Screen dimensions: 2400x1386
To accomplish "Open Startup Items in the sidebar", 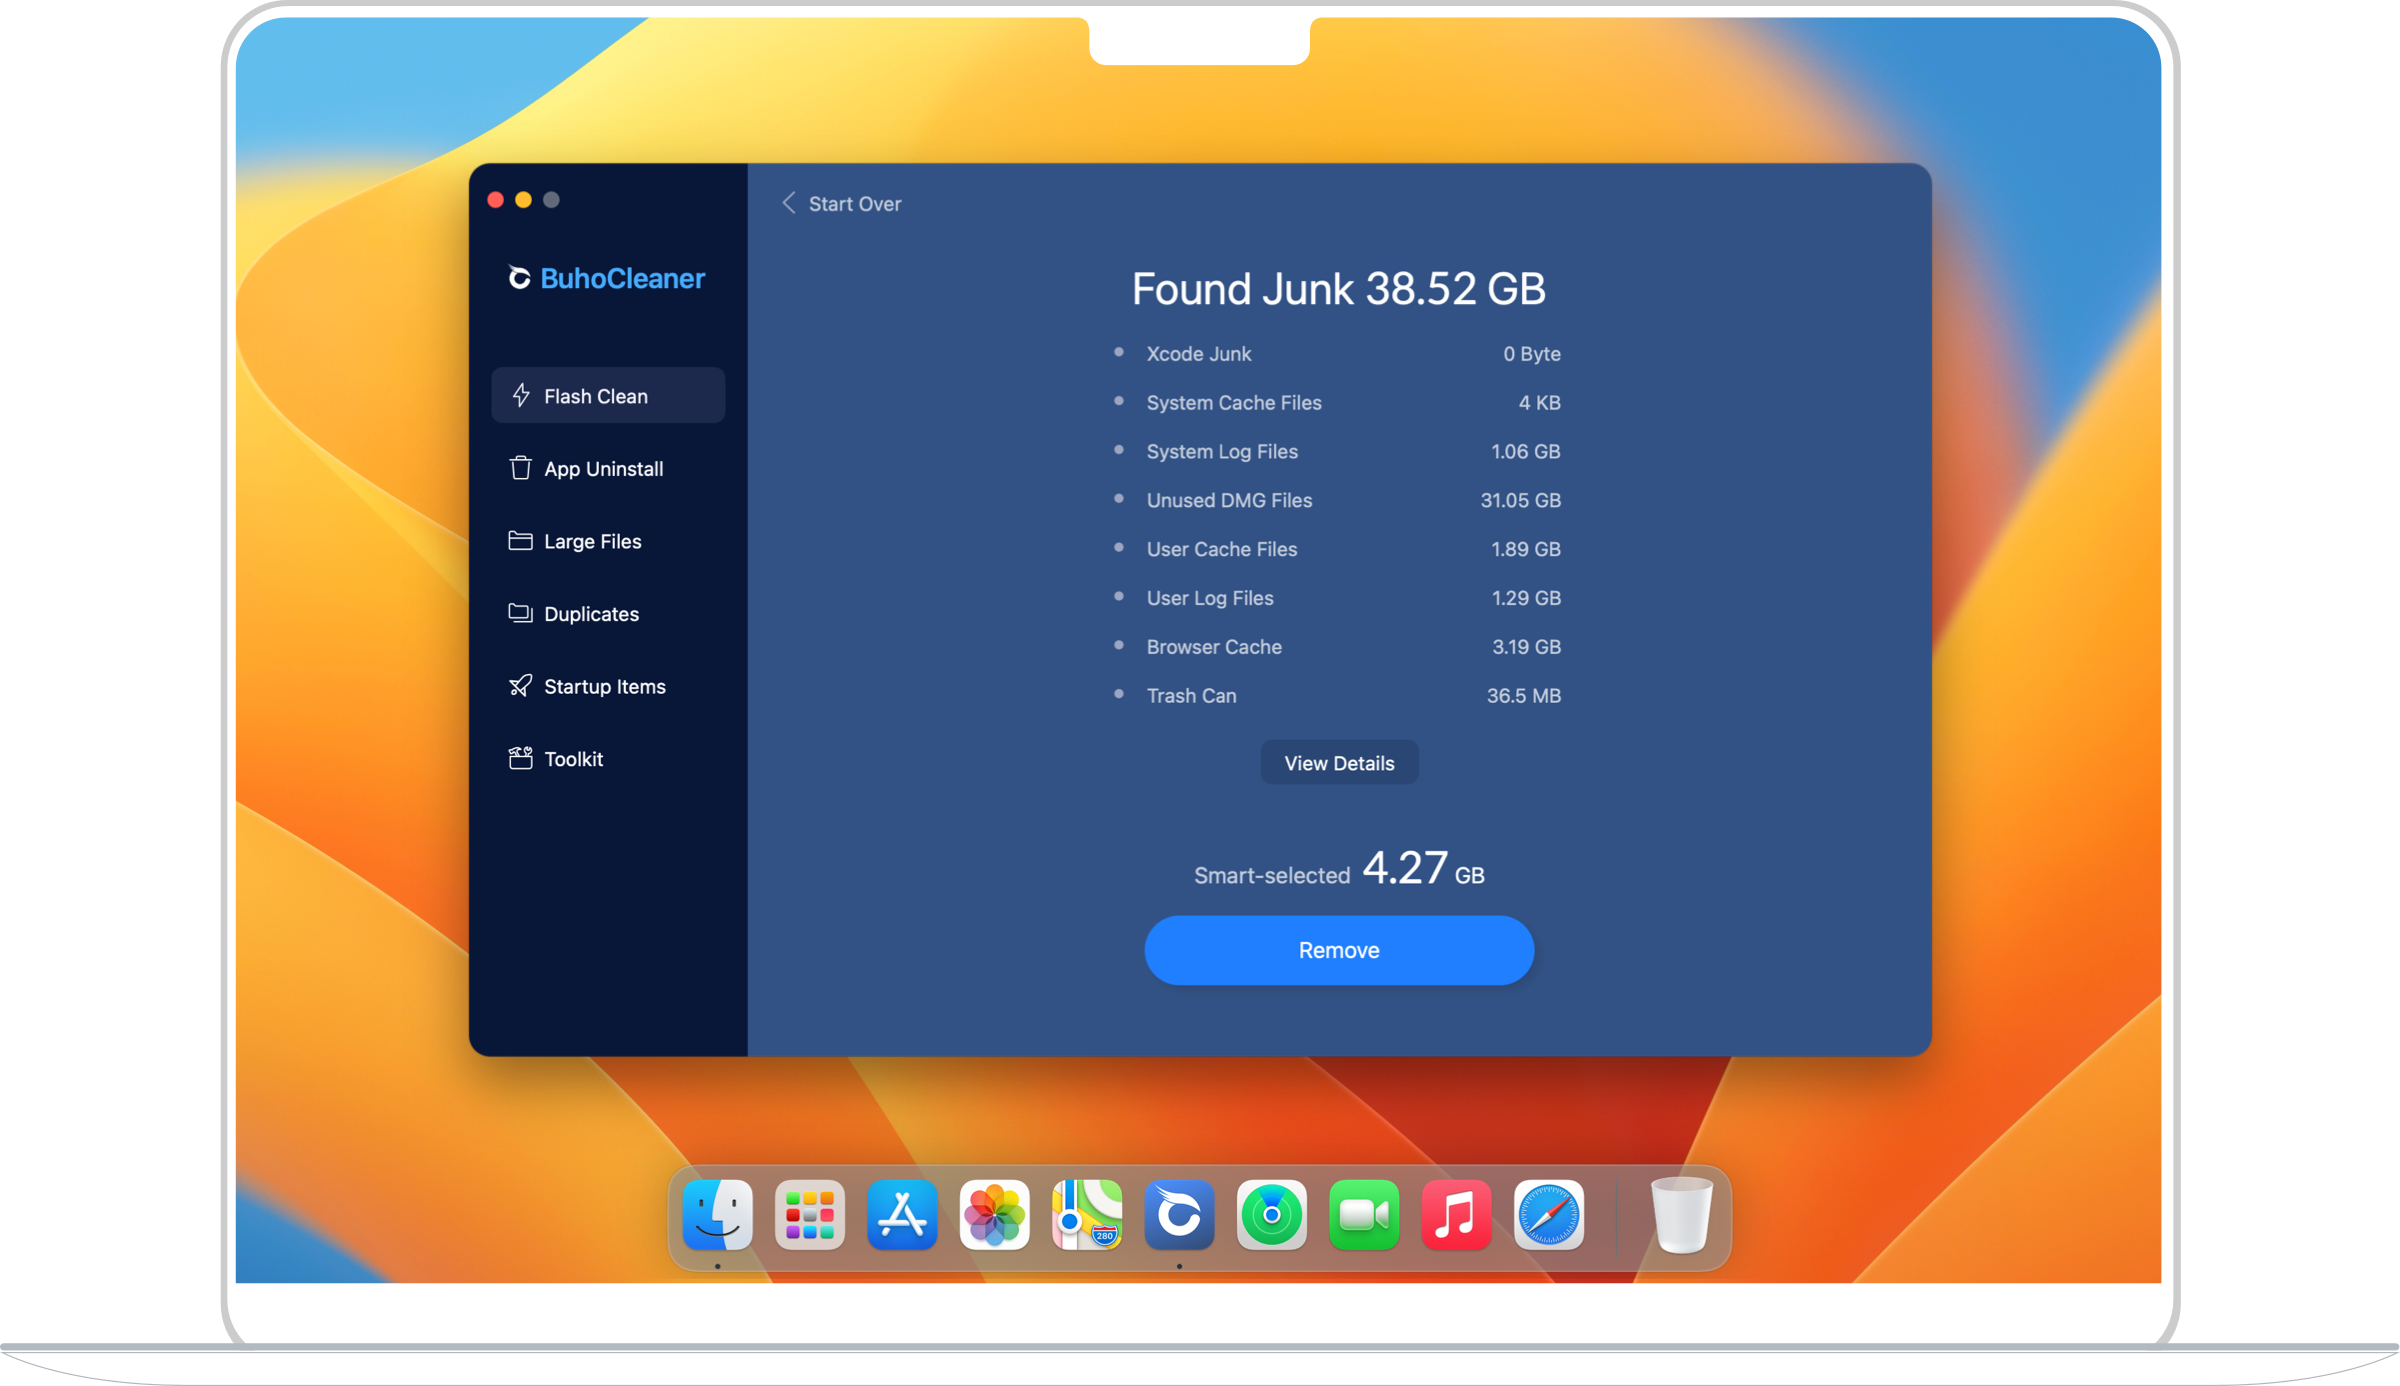I will (608, 685).
